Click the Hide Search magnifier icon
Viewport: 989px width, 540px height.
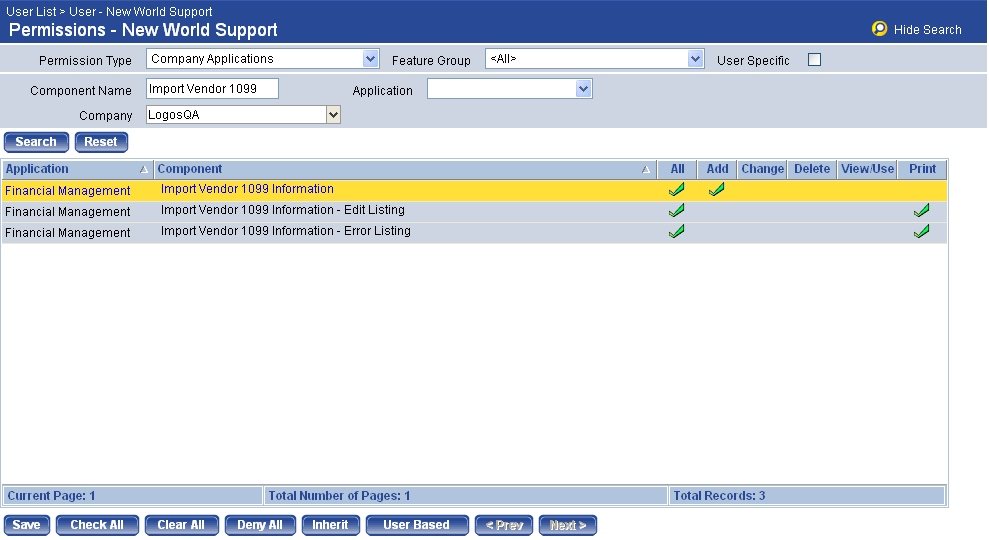coord(879,29)
